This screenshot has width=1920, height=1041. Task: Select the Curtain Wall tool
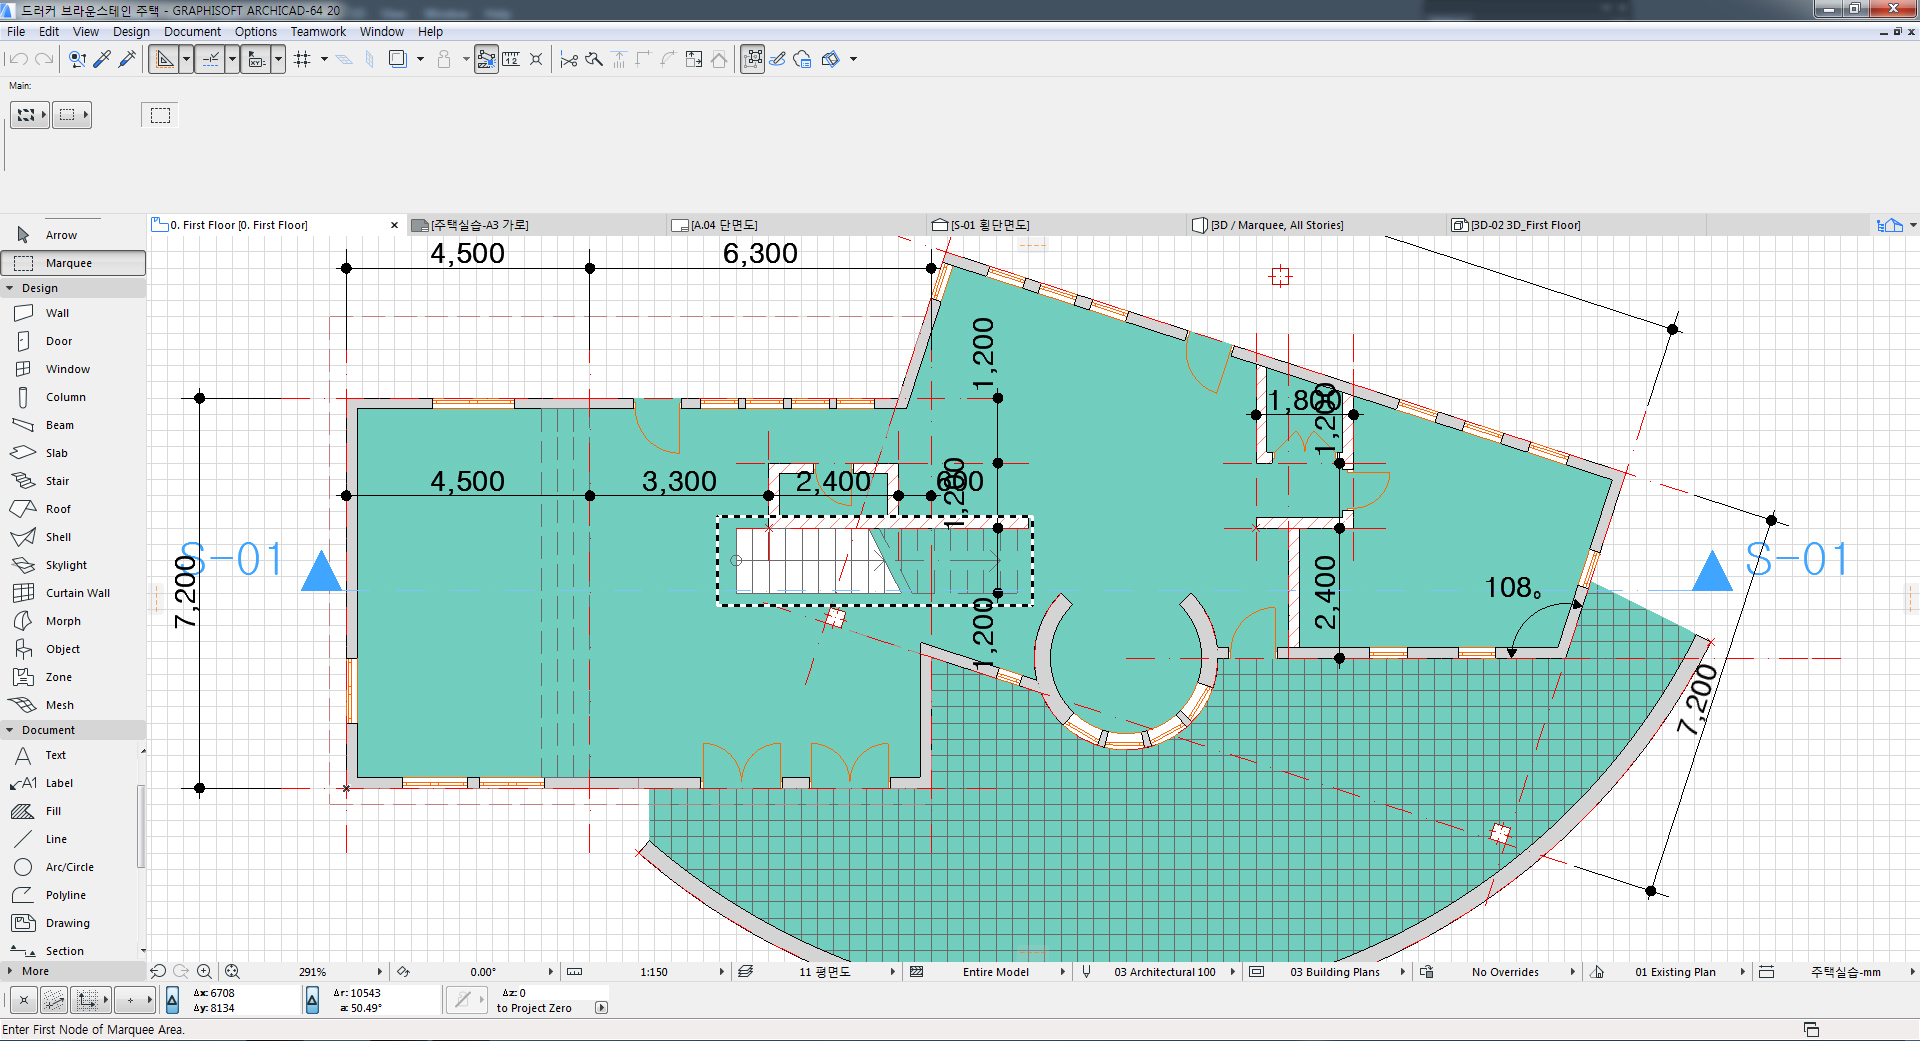coord(73,593)
